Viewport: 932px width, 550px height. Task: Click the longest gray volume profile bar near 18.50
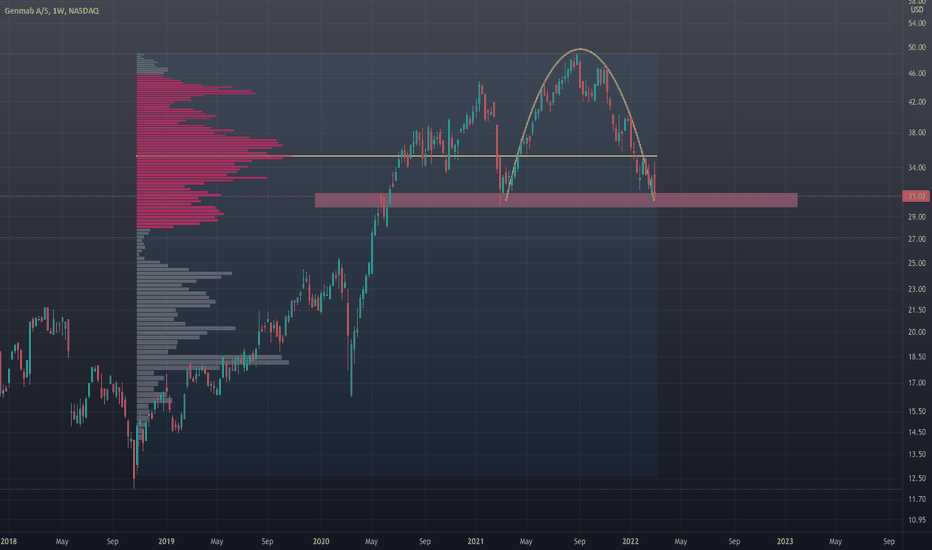point(213,362)
